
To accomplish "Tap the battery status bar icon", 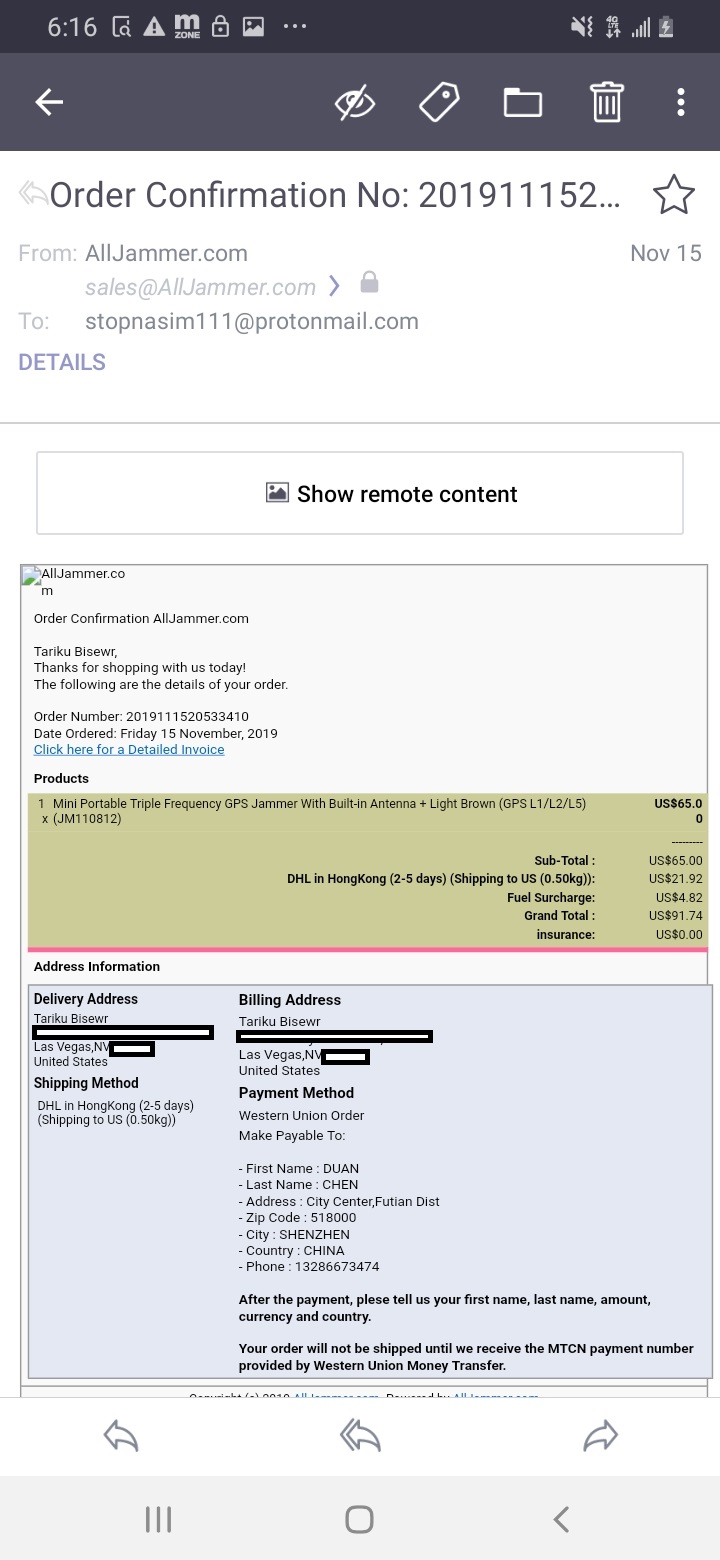I will (x=665, y=27).
